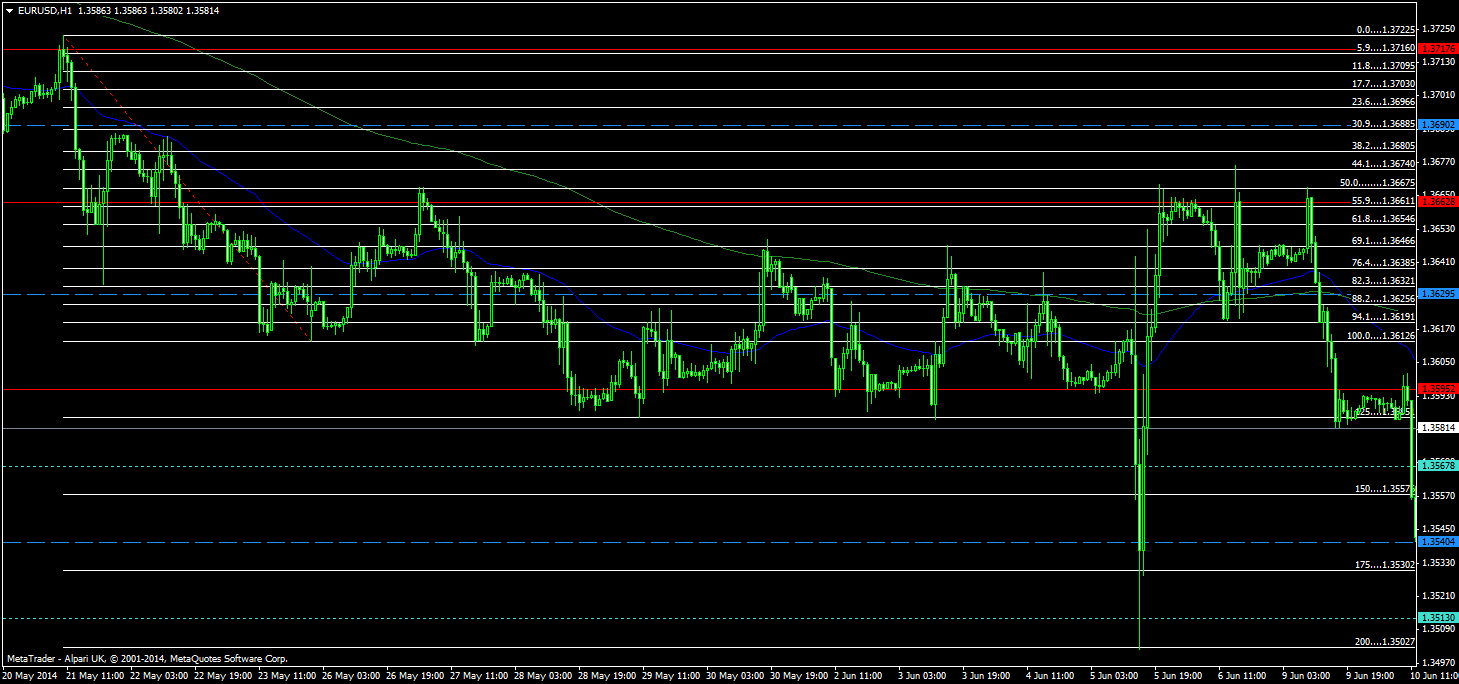1459x684 pixels.
Task: Select the cyan 1.35678 price tag
Action: [x=1438, y=466]
